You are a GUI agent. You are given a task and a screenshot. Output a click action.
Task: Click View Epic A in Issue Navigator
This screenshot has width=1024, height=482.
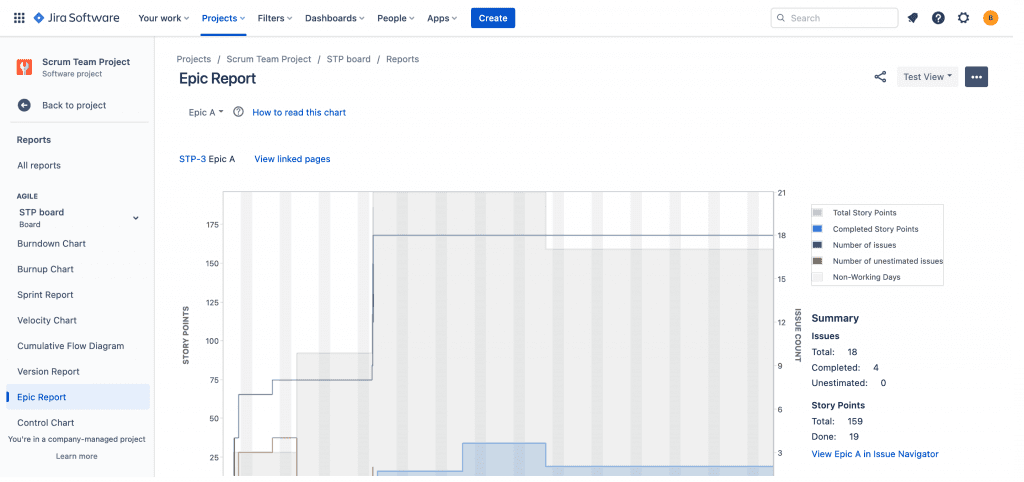875,454
